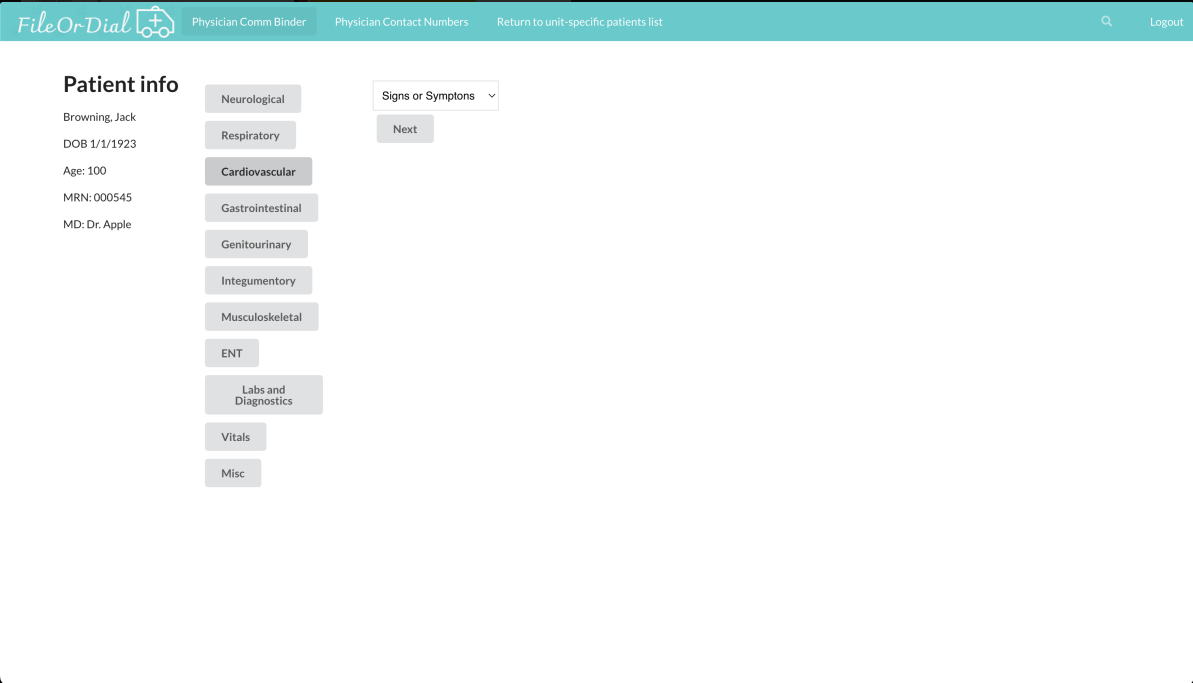Screen dimensions: 1193x683
Task: Open the Labs and Diagnostics section
Action: click(263, 394)
